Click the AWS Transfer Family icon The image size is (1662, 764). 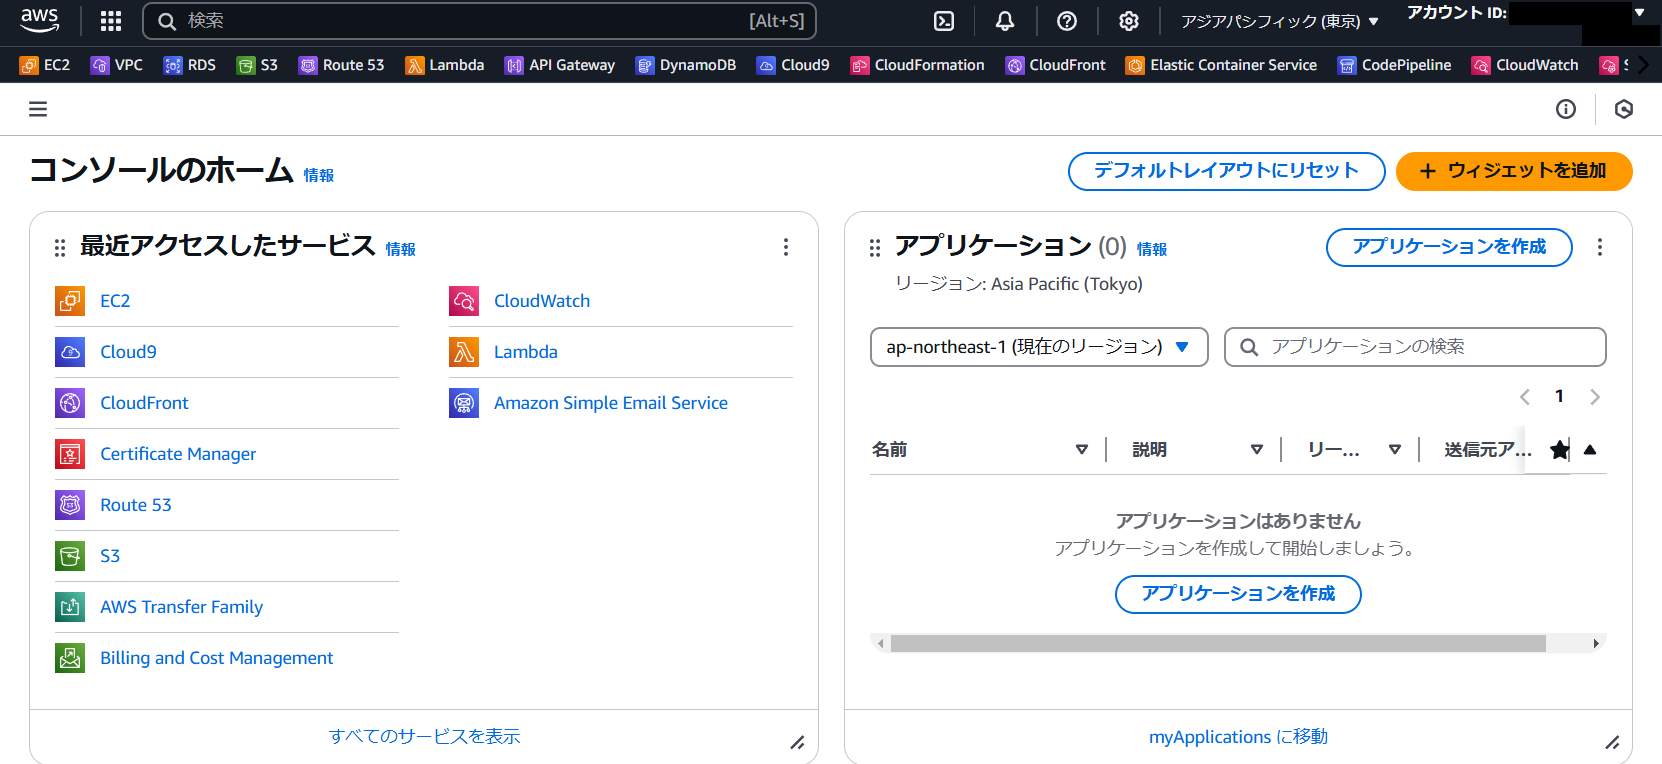[x=70, y=607]
